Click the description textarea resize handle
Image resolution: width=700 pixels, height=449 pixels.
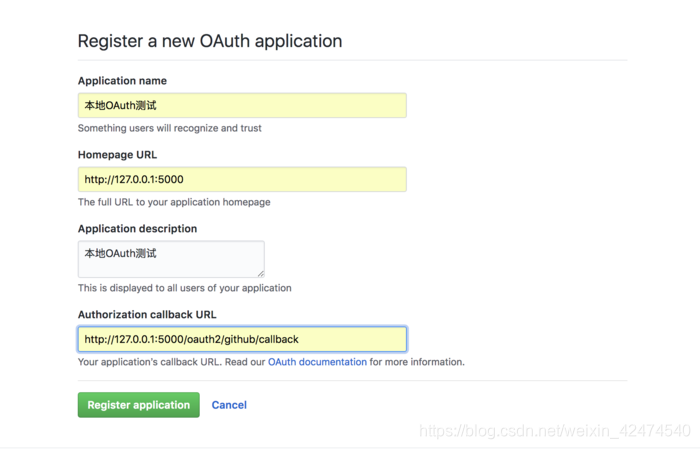click(261, 274)
